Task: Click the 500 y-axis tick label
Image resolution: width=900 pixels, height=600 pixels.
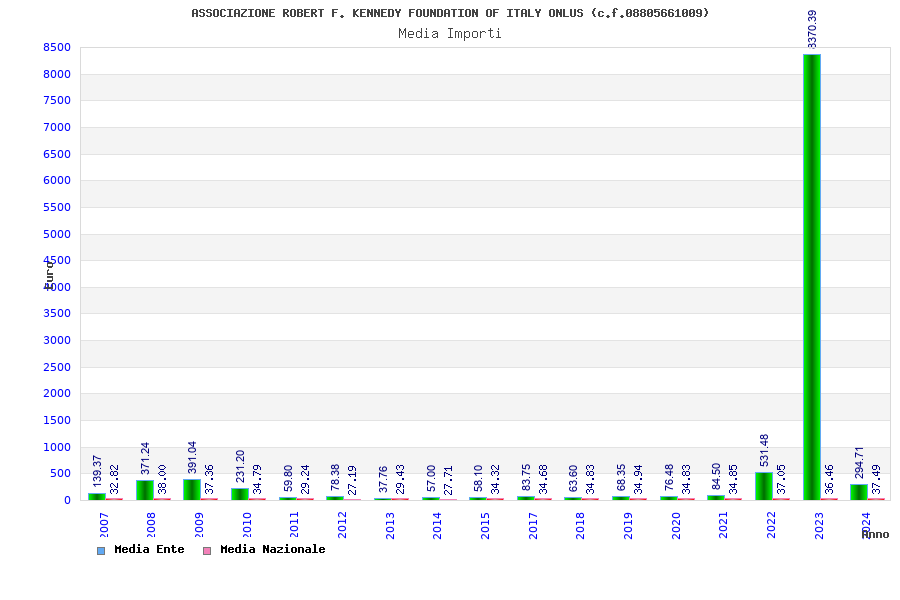Action: 60,474
